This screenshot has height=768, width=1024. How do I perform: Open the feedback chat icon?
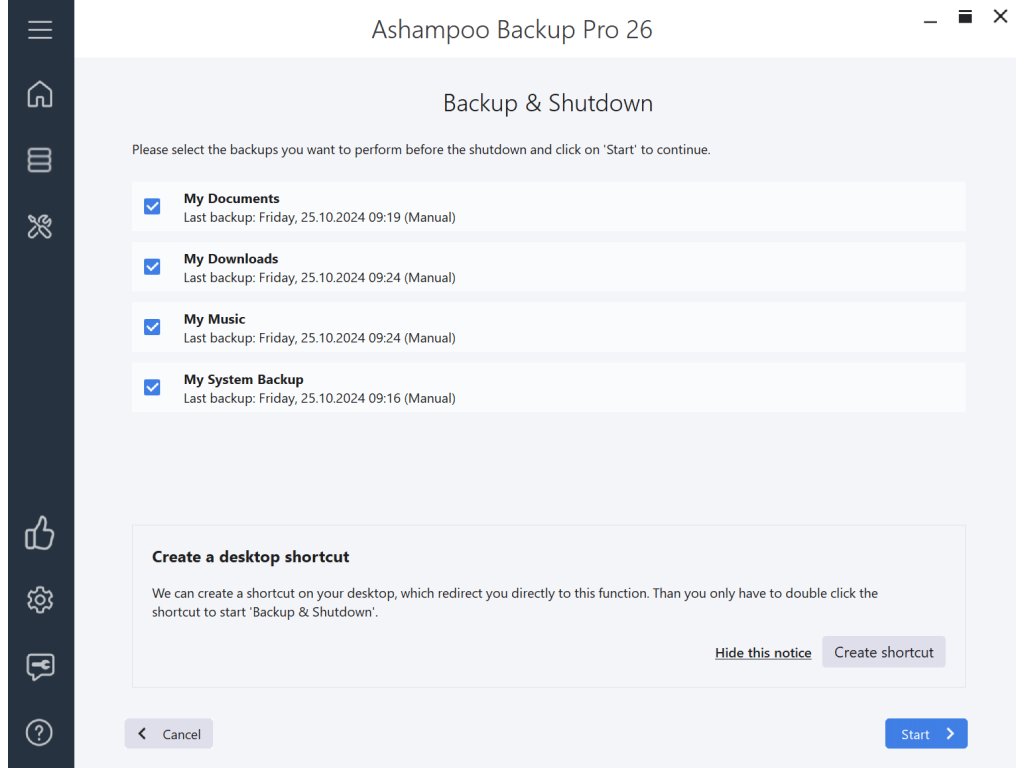pos(40,666)
